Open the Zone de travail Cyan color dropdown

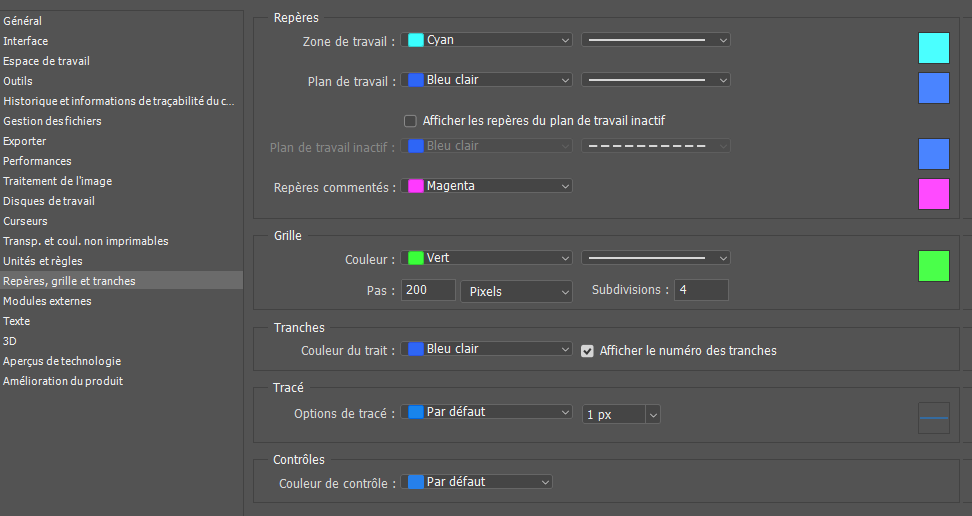pyautogui.click(x=487, y=40)
